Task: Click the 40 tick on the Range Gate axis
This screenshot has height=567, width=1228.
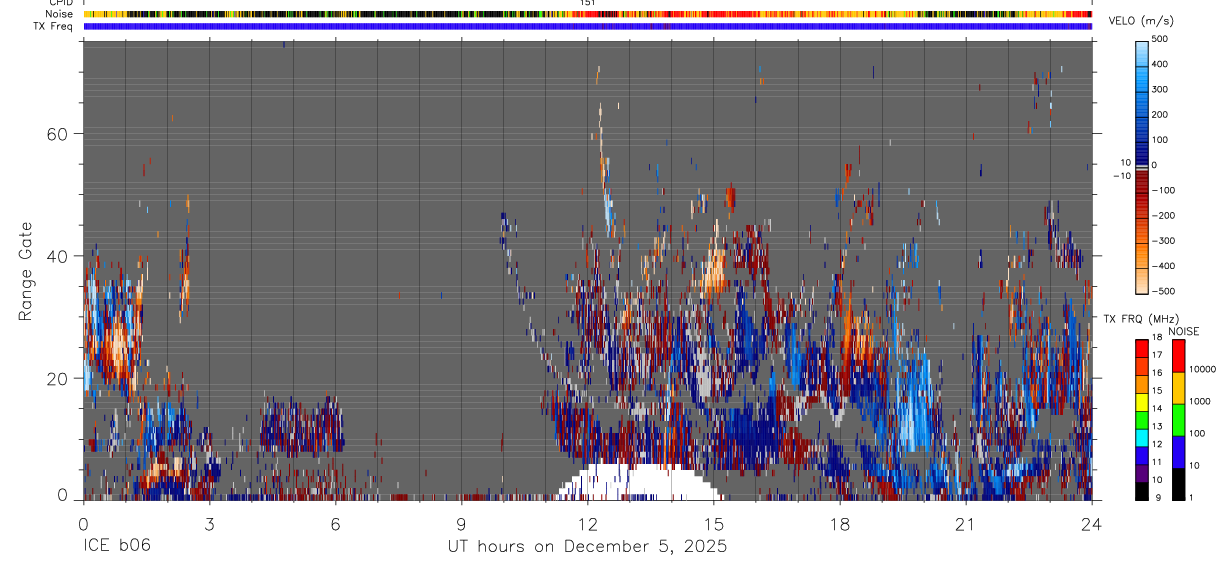Action: pyautogui.click(x=59, y=256)
